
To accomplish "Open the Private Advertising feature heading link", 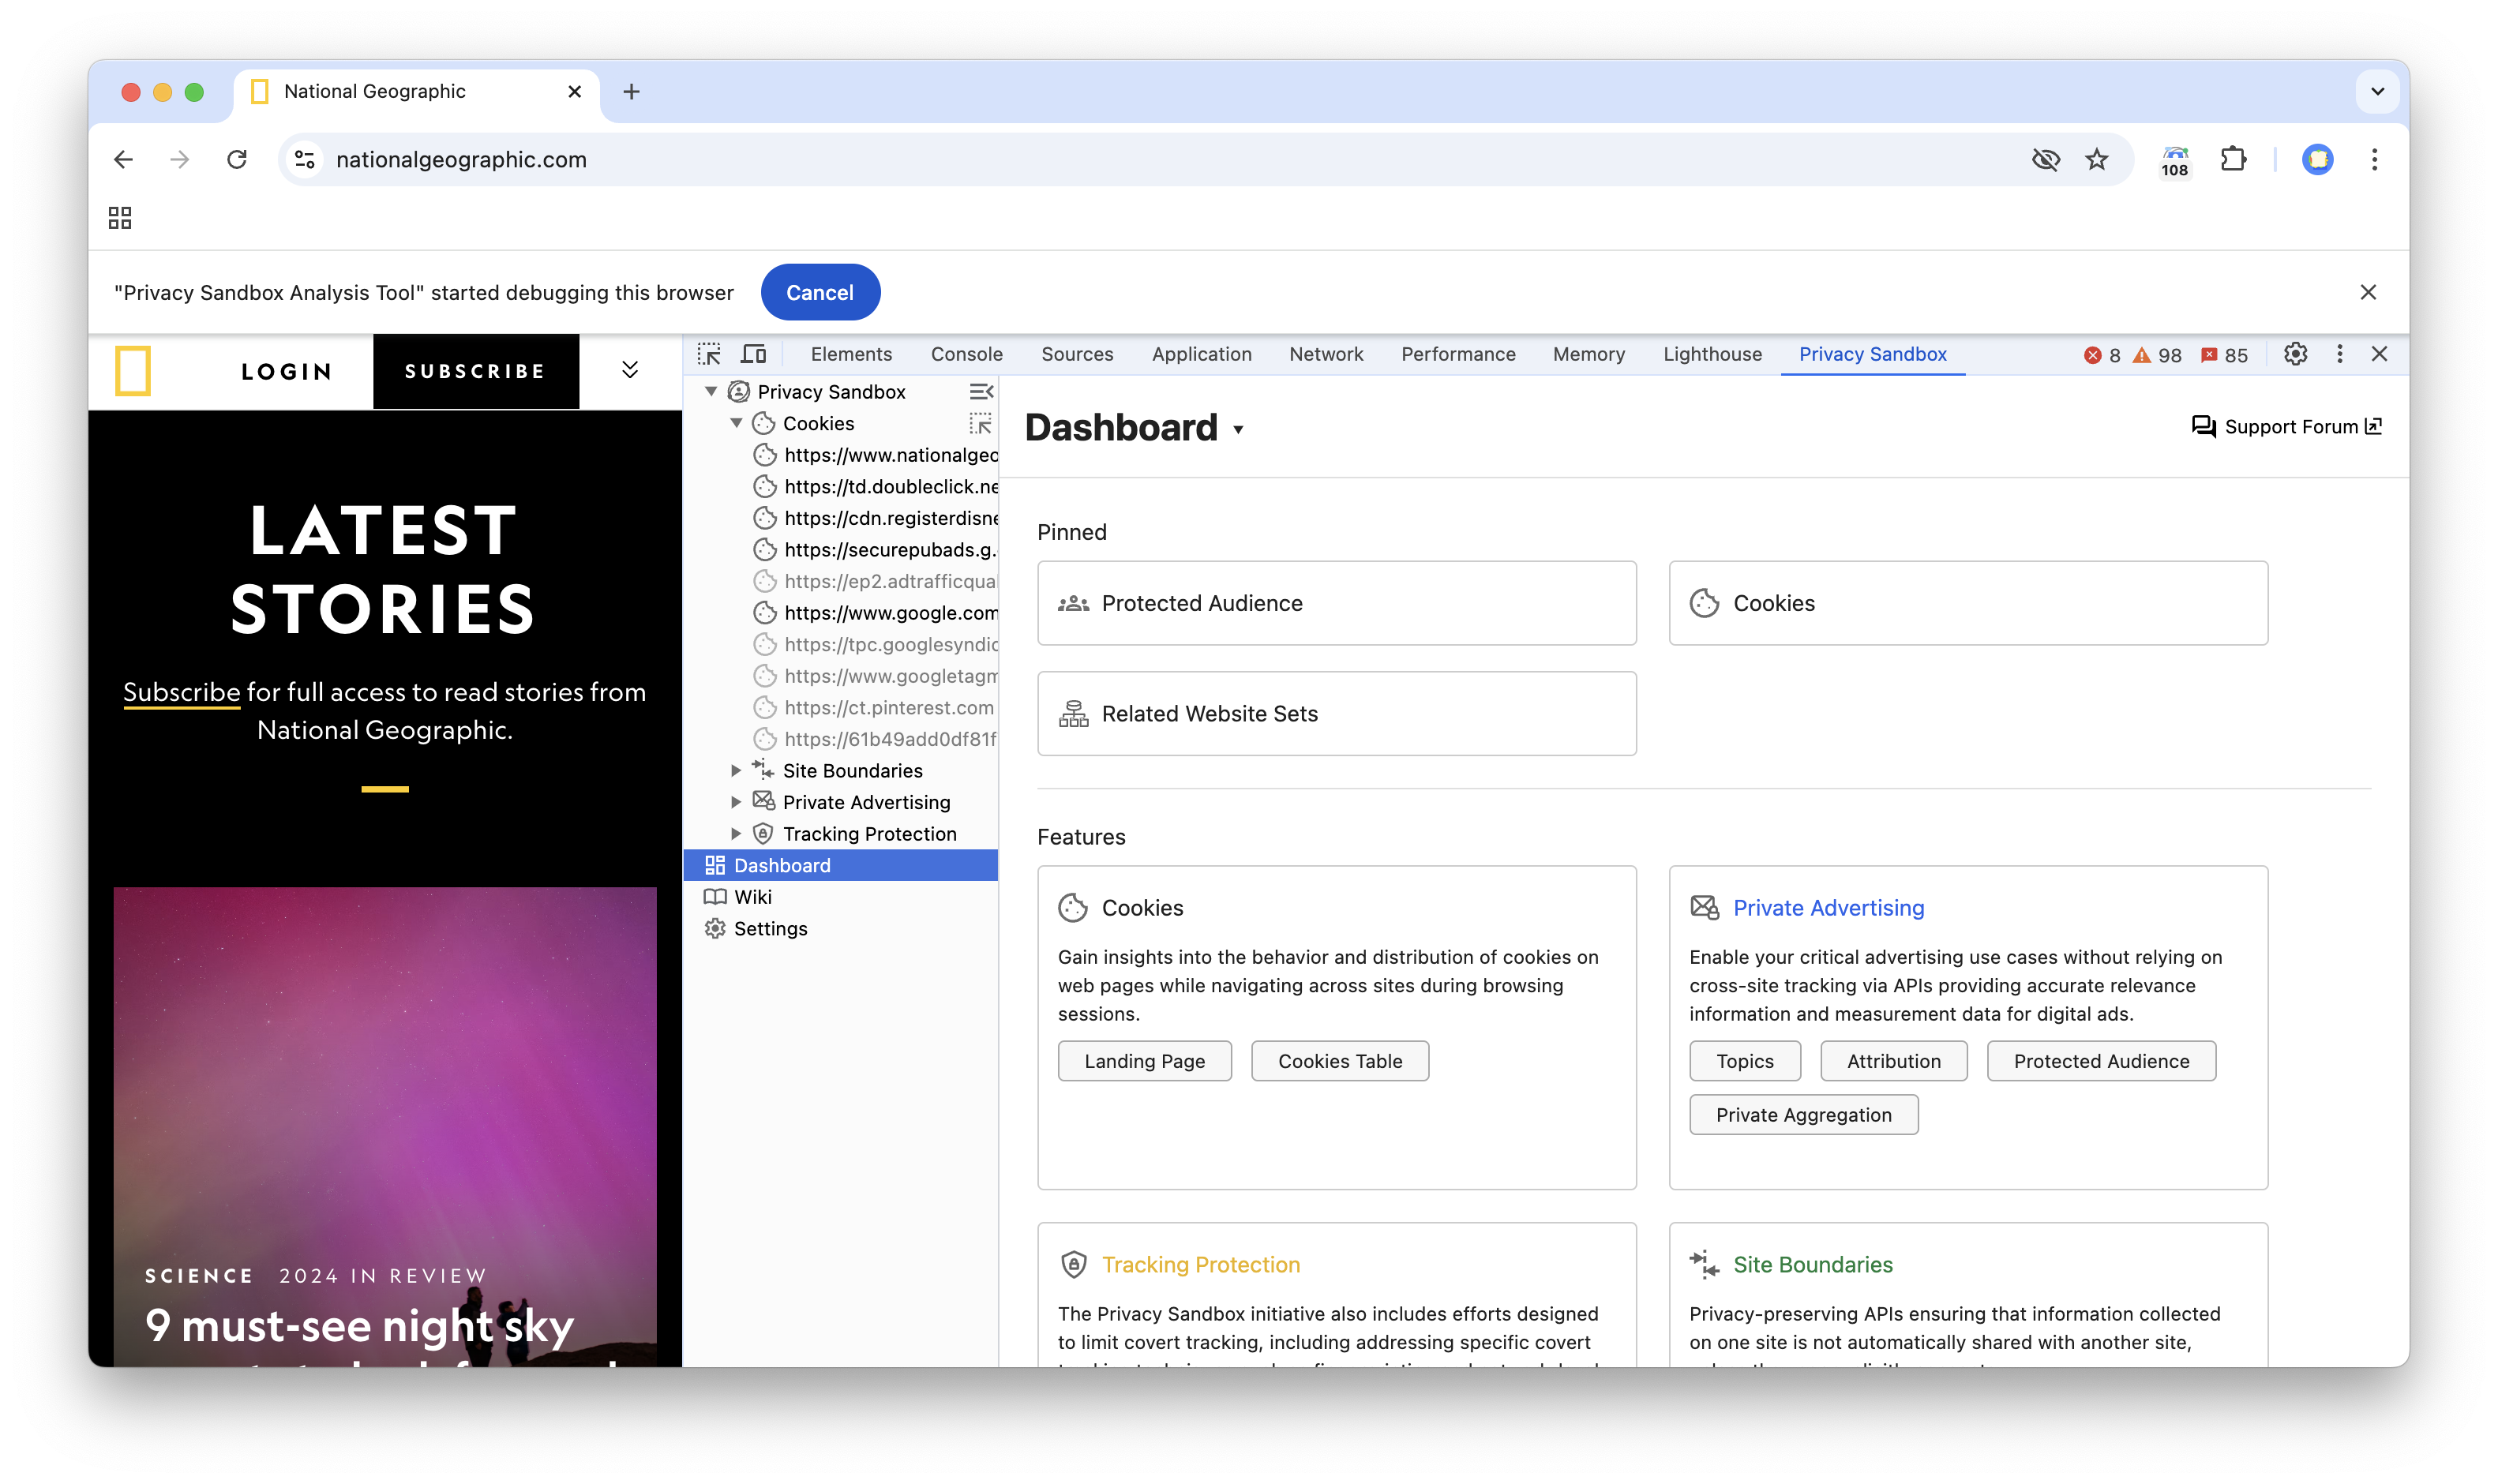I will (x=1828, y=908).
